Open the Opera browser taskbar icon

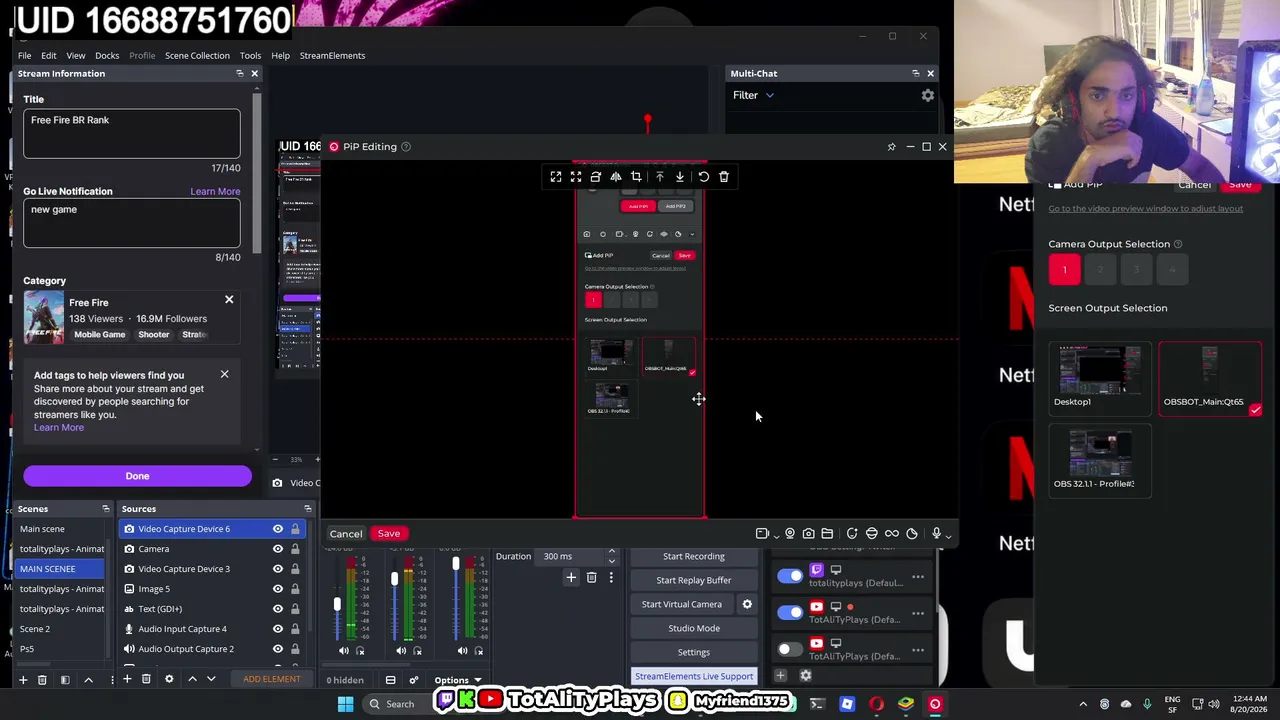(876, 704)
